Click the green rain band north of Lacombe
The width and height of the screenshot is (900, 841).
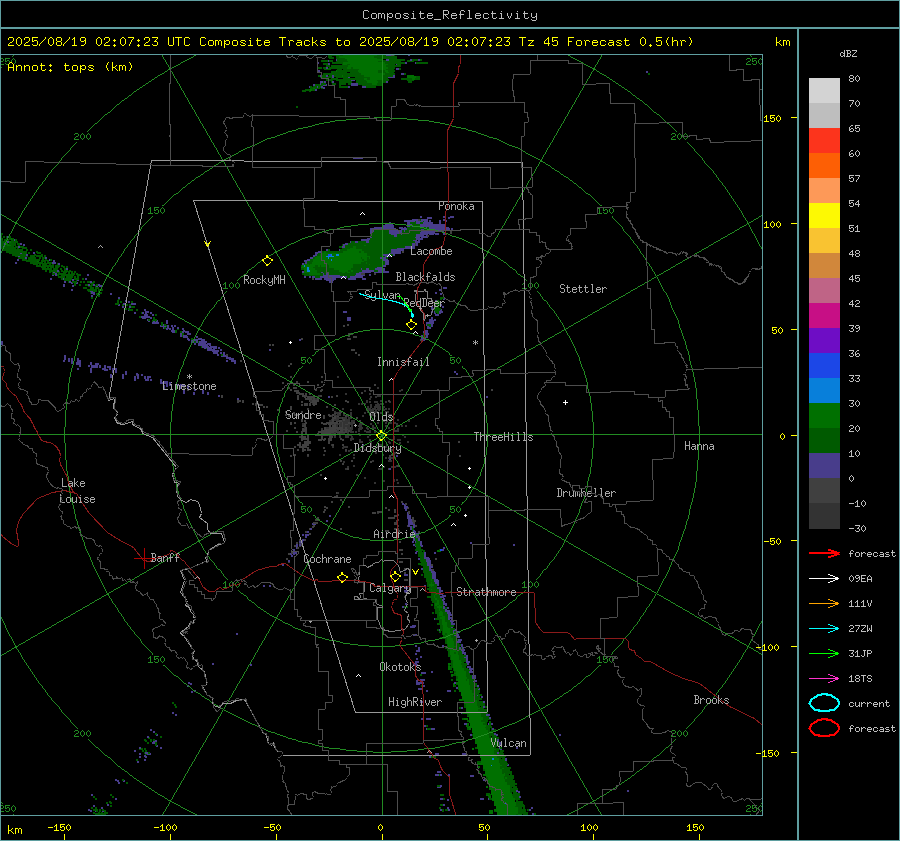(x=367, y=249)
